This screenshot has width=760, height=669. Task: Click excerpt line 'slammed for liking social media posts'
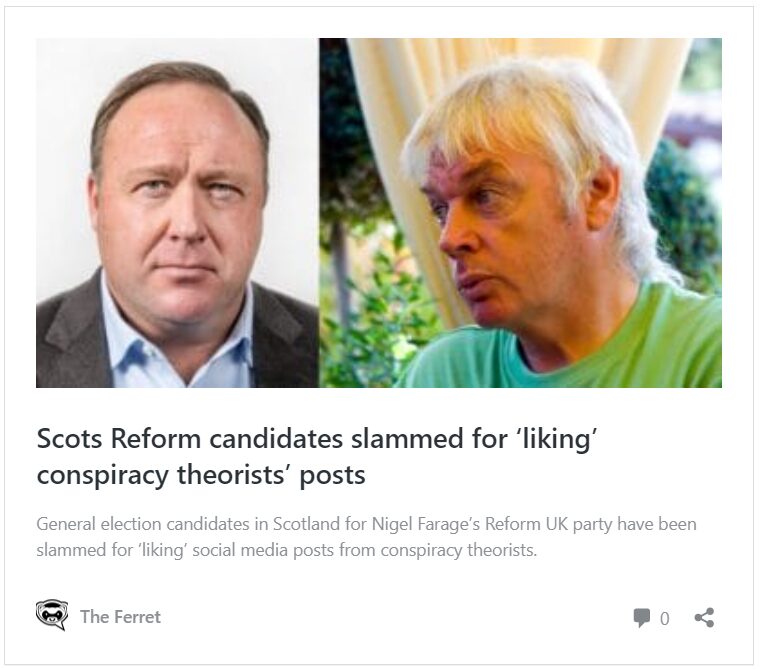click(287, 550)
